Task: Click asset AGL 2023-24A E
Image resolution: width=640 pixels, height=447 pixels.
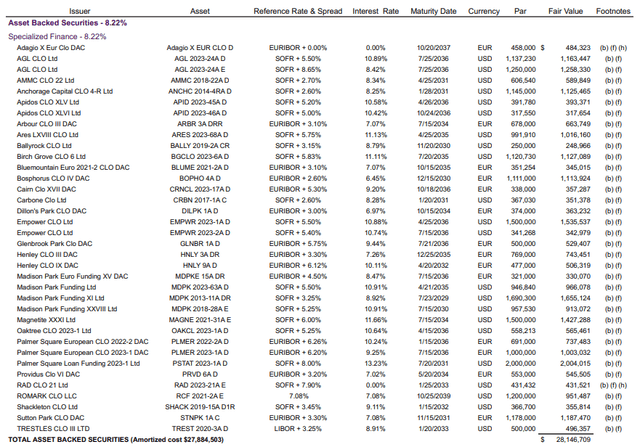Action: click(x=200, y=69)
